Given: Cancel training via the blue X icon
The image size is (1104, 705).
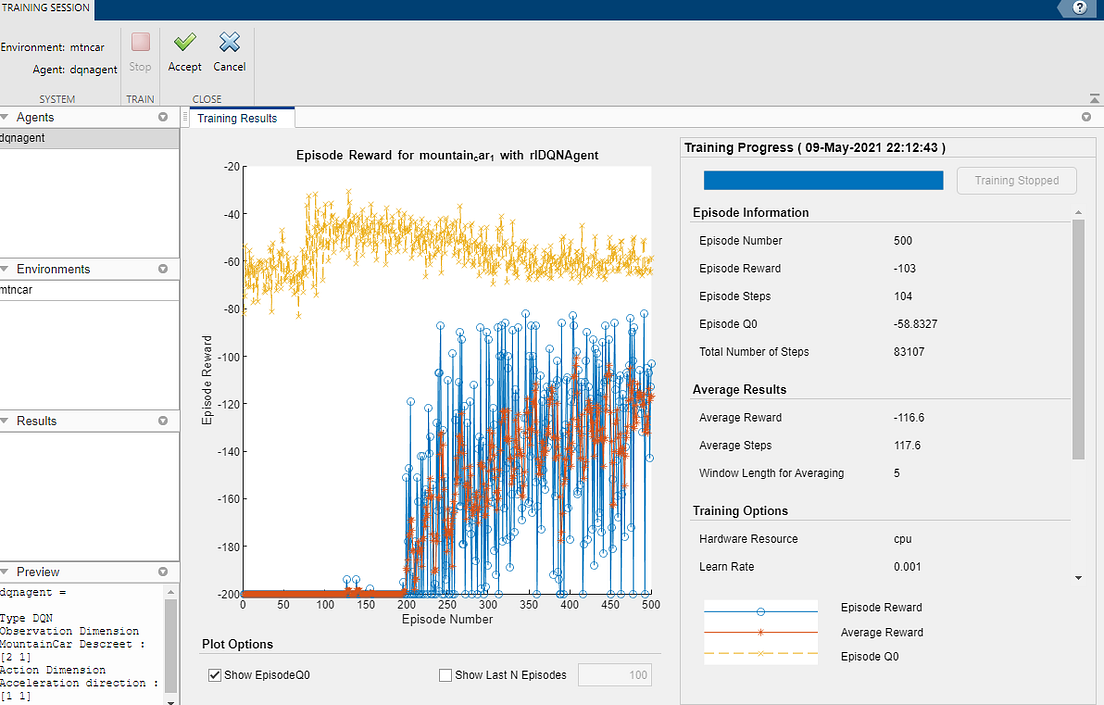Looking at the screenshot, I should click(229, 52).
